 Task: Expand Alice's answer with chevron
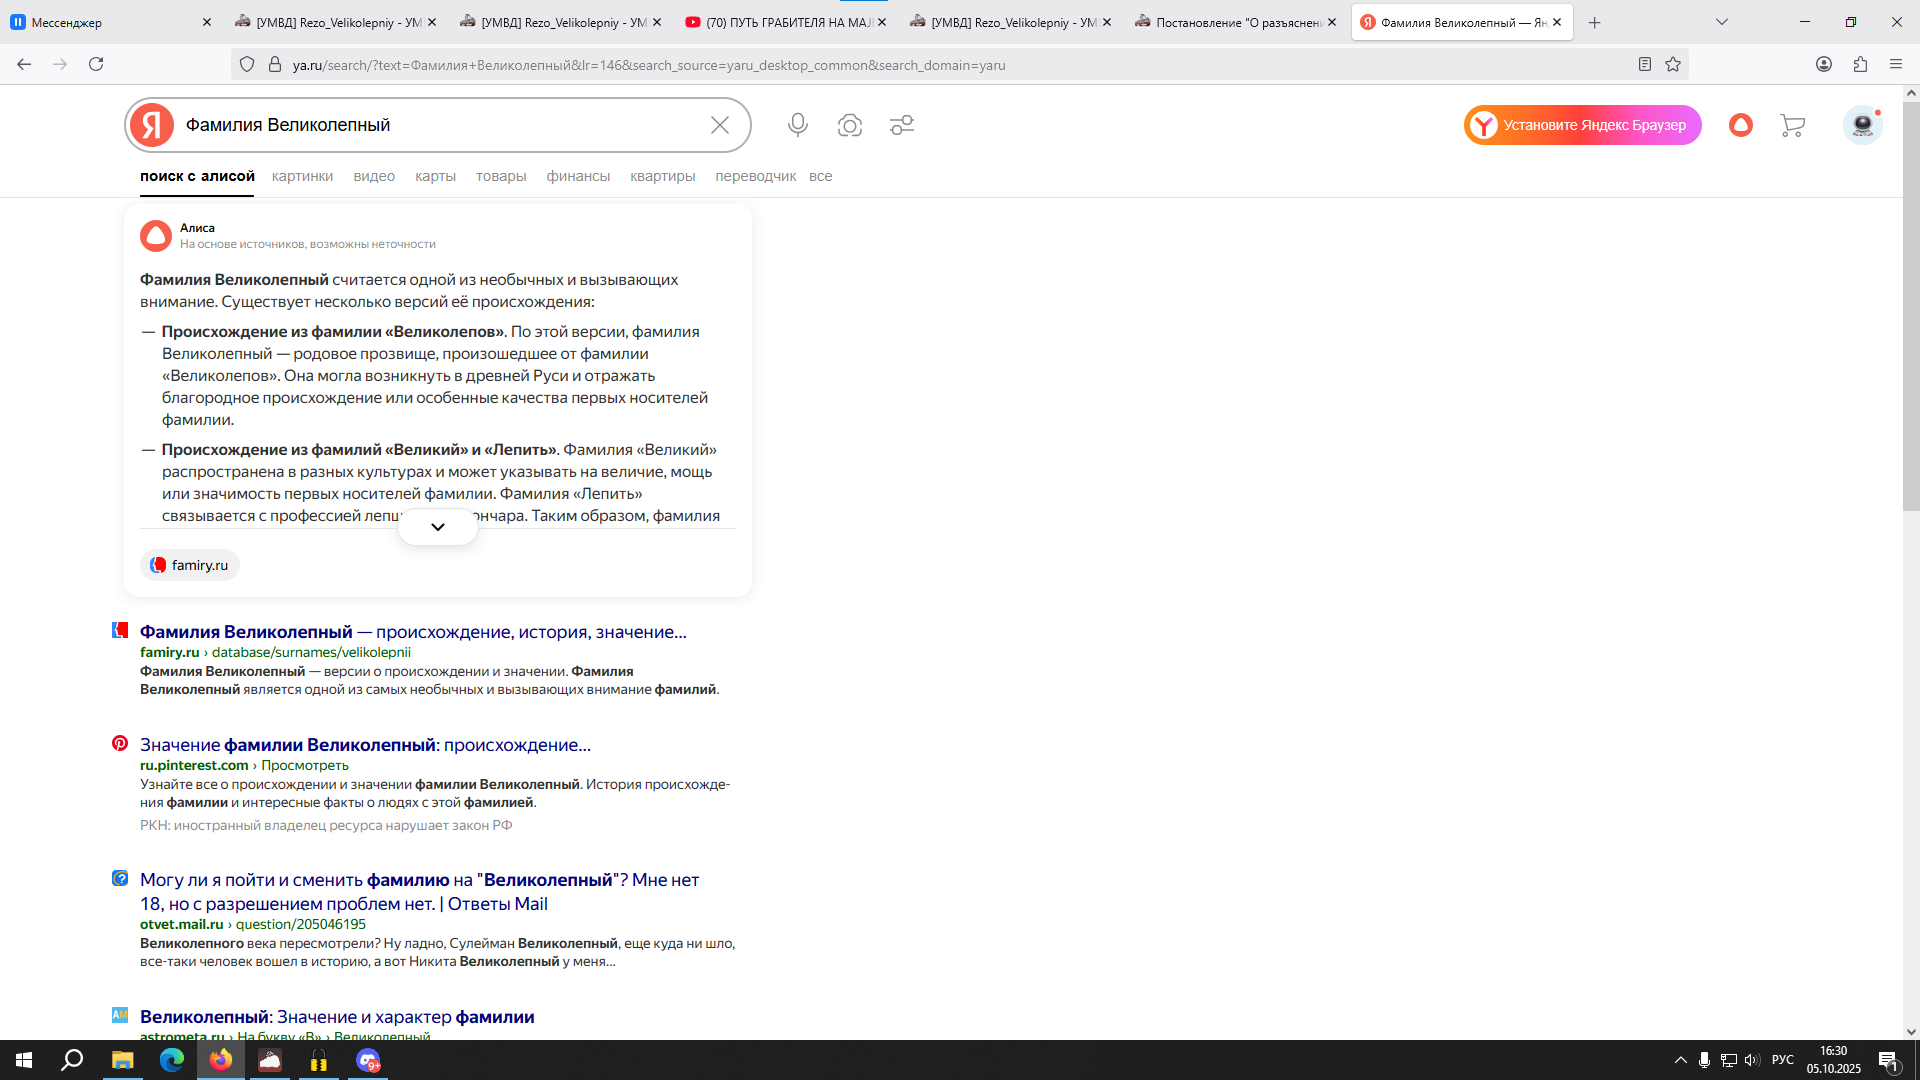click(437, 527)
